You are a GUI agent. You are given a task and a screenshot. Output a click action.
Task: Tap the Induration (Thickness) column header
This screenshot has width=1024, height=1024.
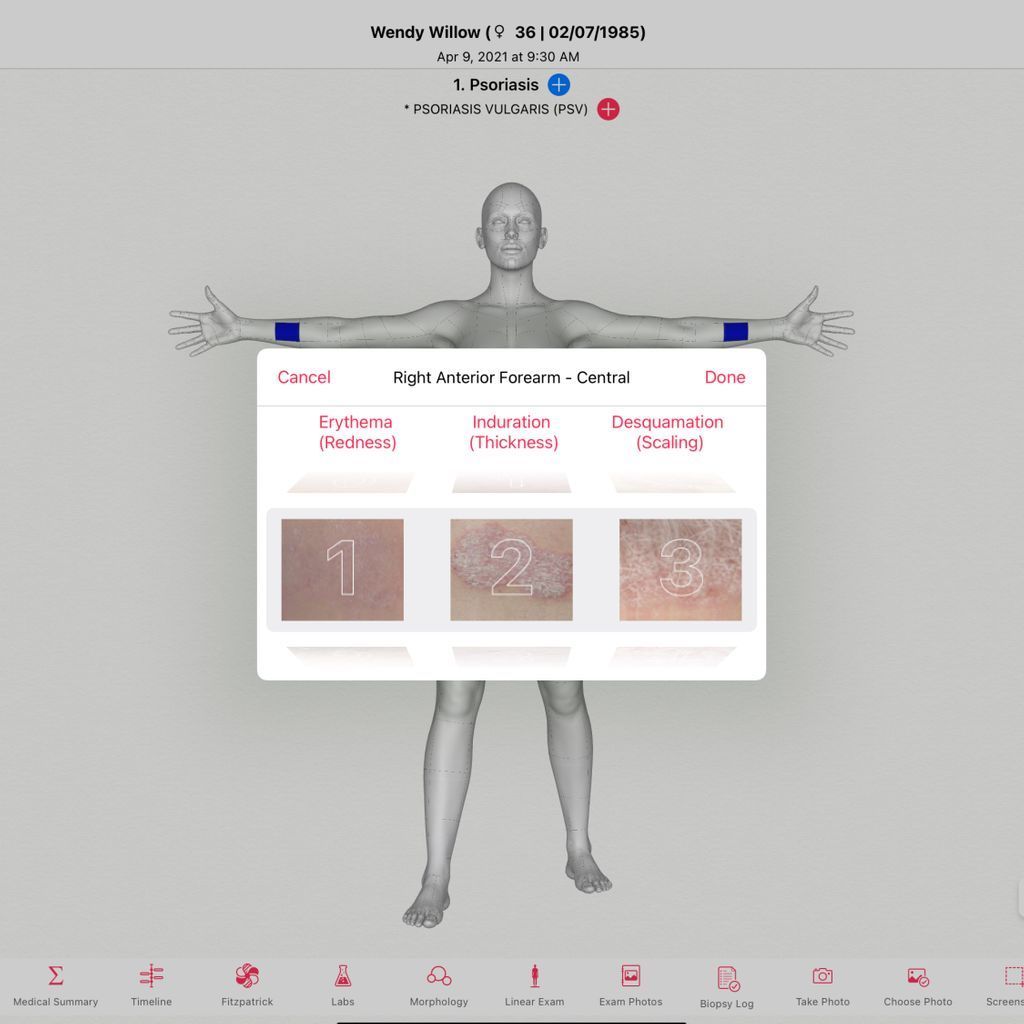tap(513, 432)
